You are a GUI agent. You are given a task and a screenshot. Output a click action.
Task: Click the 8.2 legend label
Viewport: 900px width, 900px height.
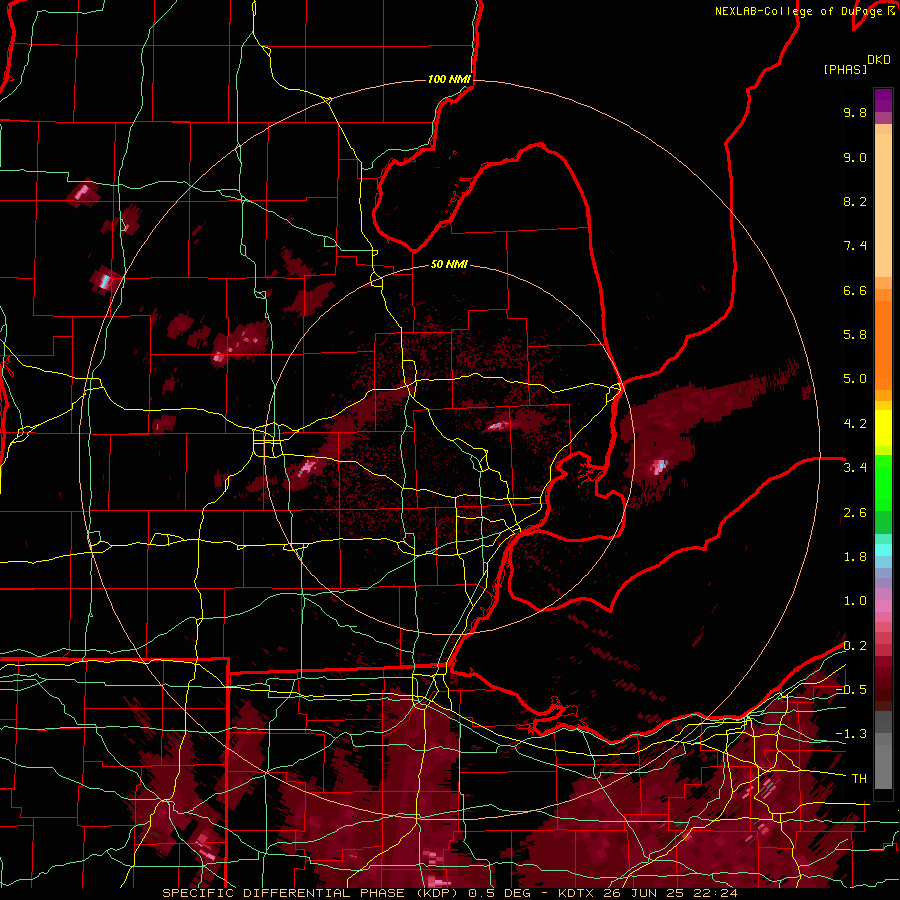pos(855,201)
